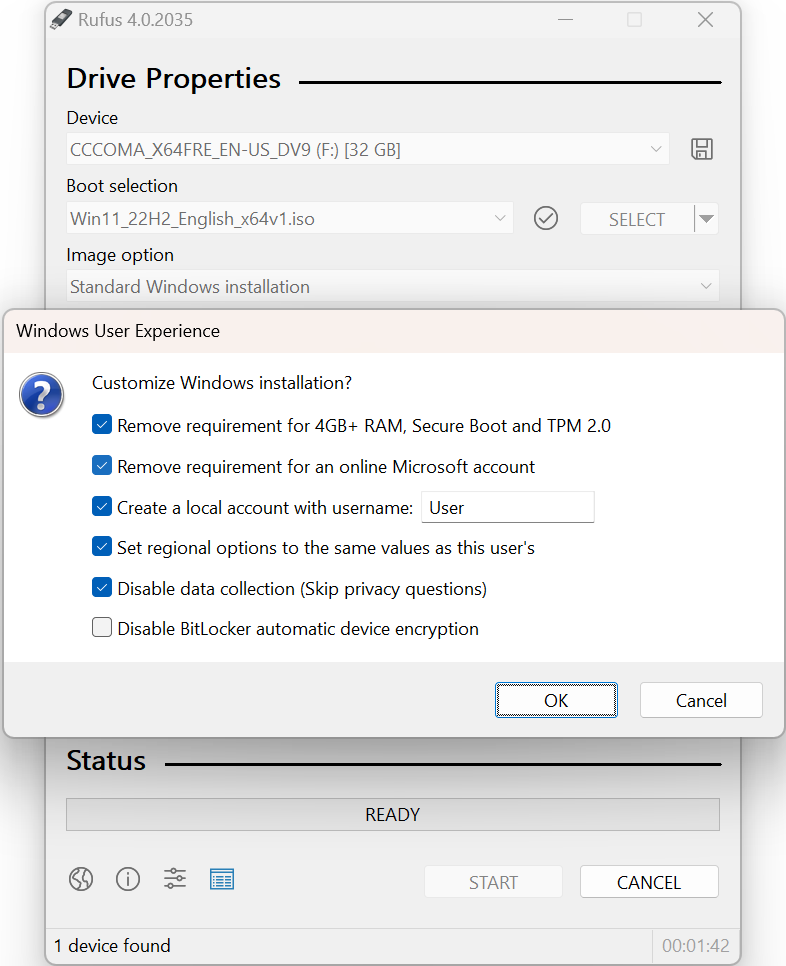Viewport: 786px width, 966px height.
Task: Show the log window icon
Action: [222, 879]
